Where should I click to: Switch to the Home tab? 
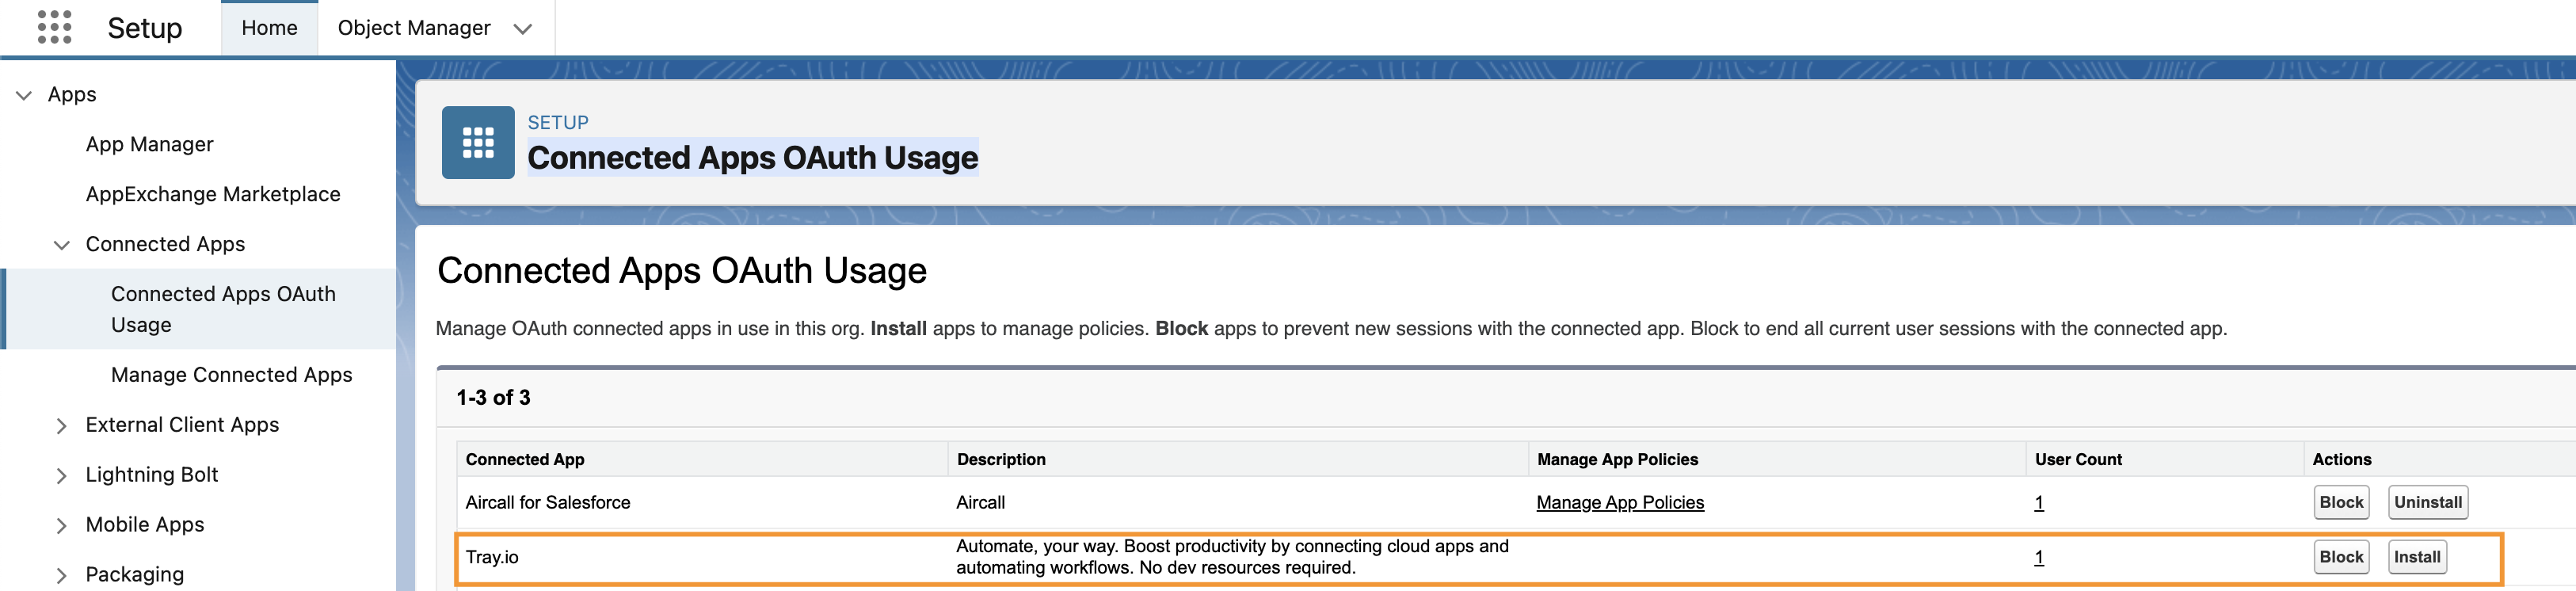click(269, 28)
